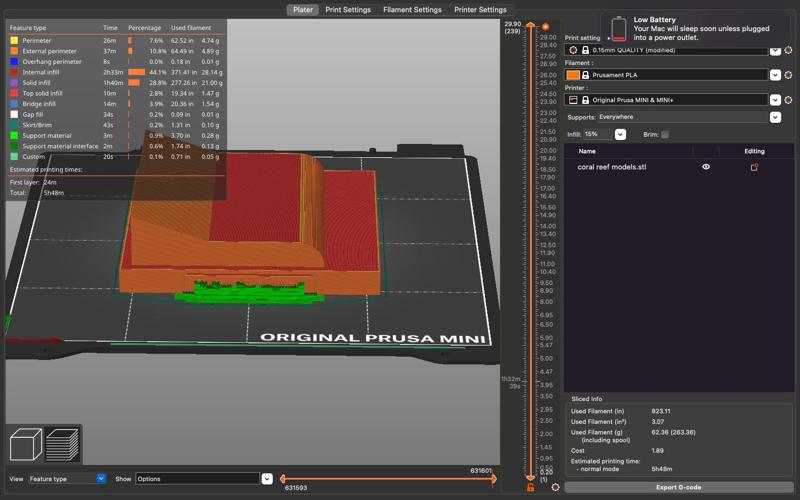Enable the Brim checkbox
Image resolution: width=800 pixels, height=500 pixels.
point(665,135)
